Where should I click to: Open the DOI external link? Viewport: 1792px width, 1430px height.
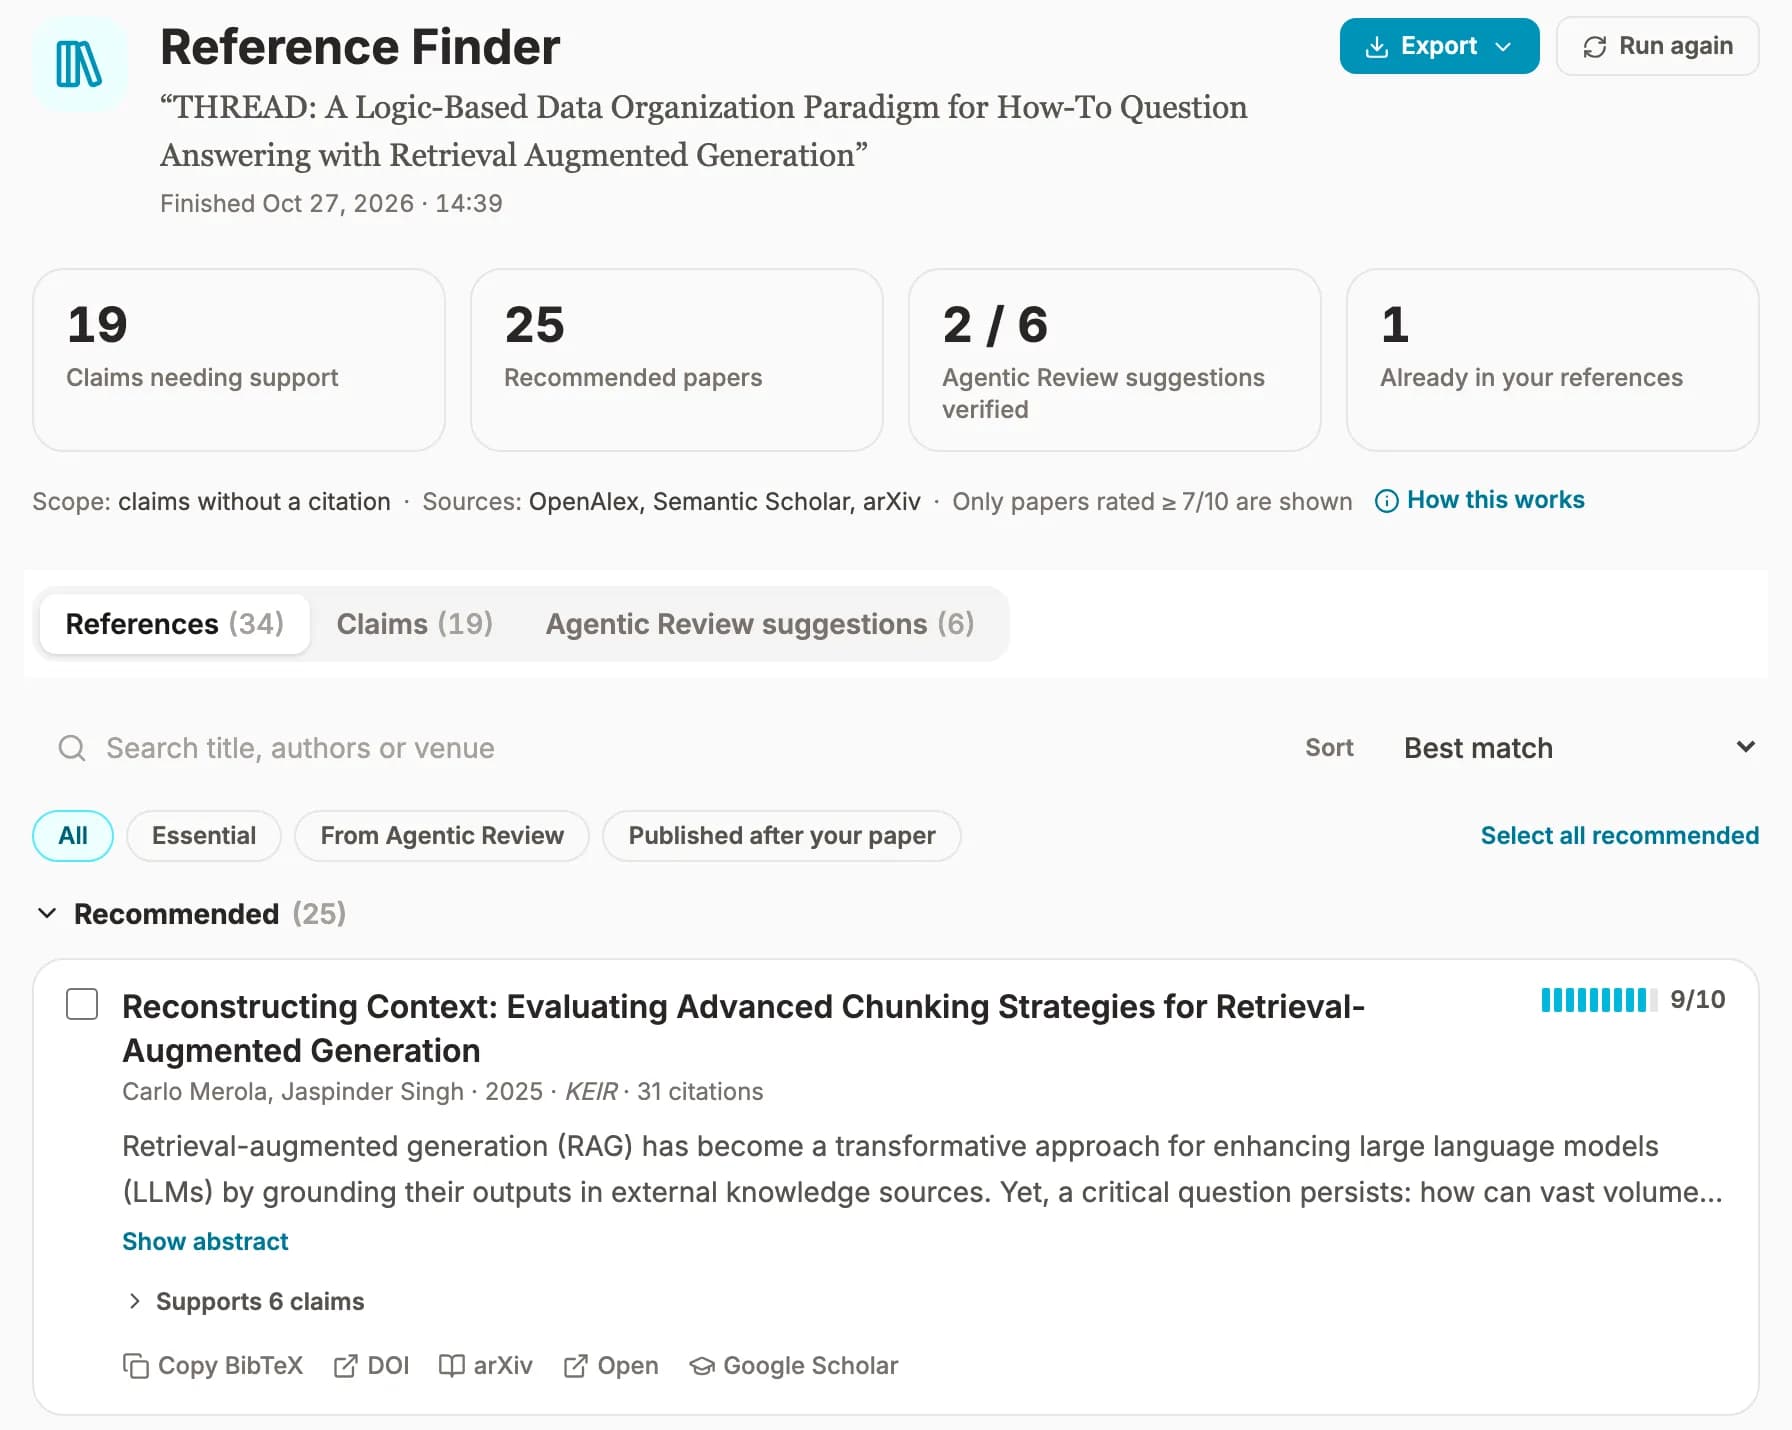click(x=371, y=1366)
